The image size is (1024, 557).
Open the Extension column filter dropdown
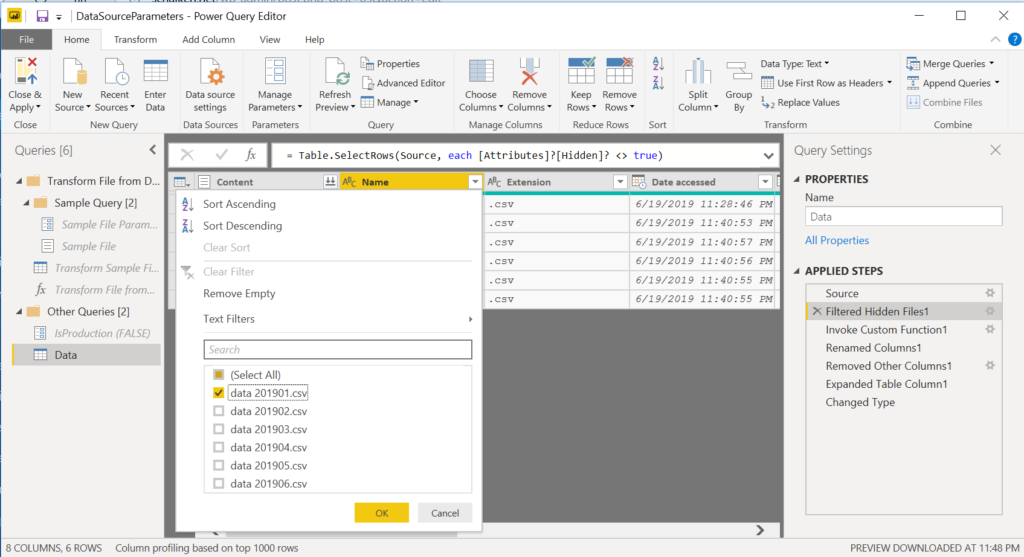[620, 182]
